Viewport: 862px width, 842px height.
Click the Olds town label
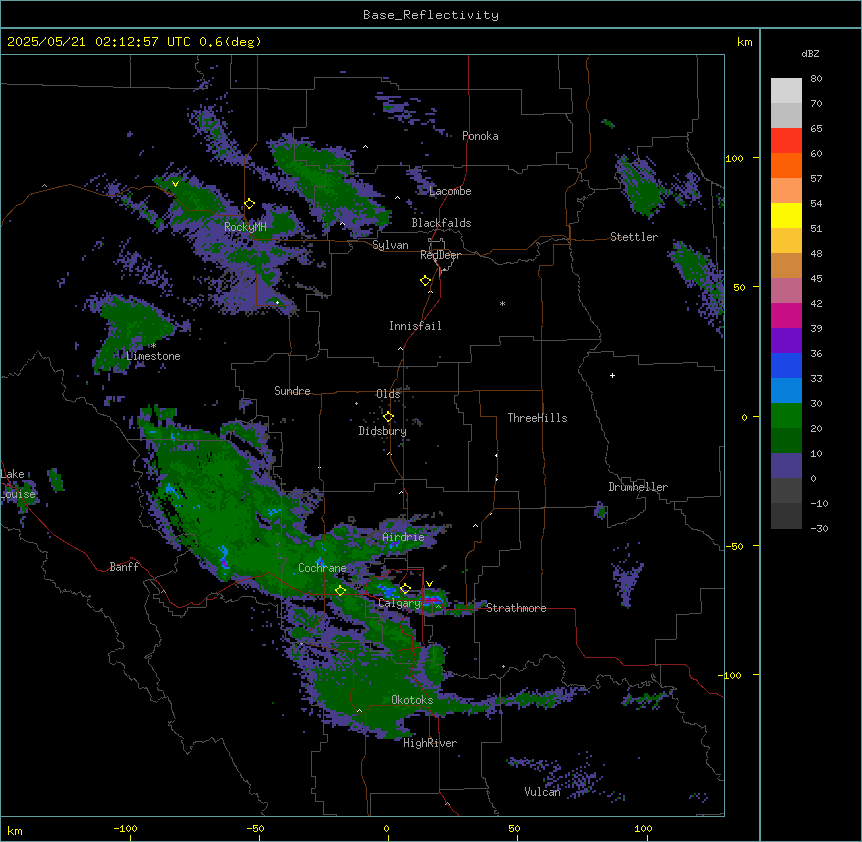point(388,394)
